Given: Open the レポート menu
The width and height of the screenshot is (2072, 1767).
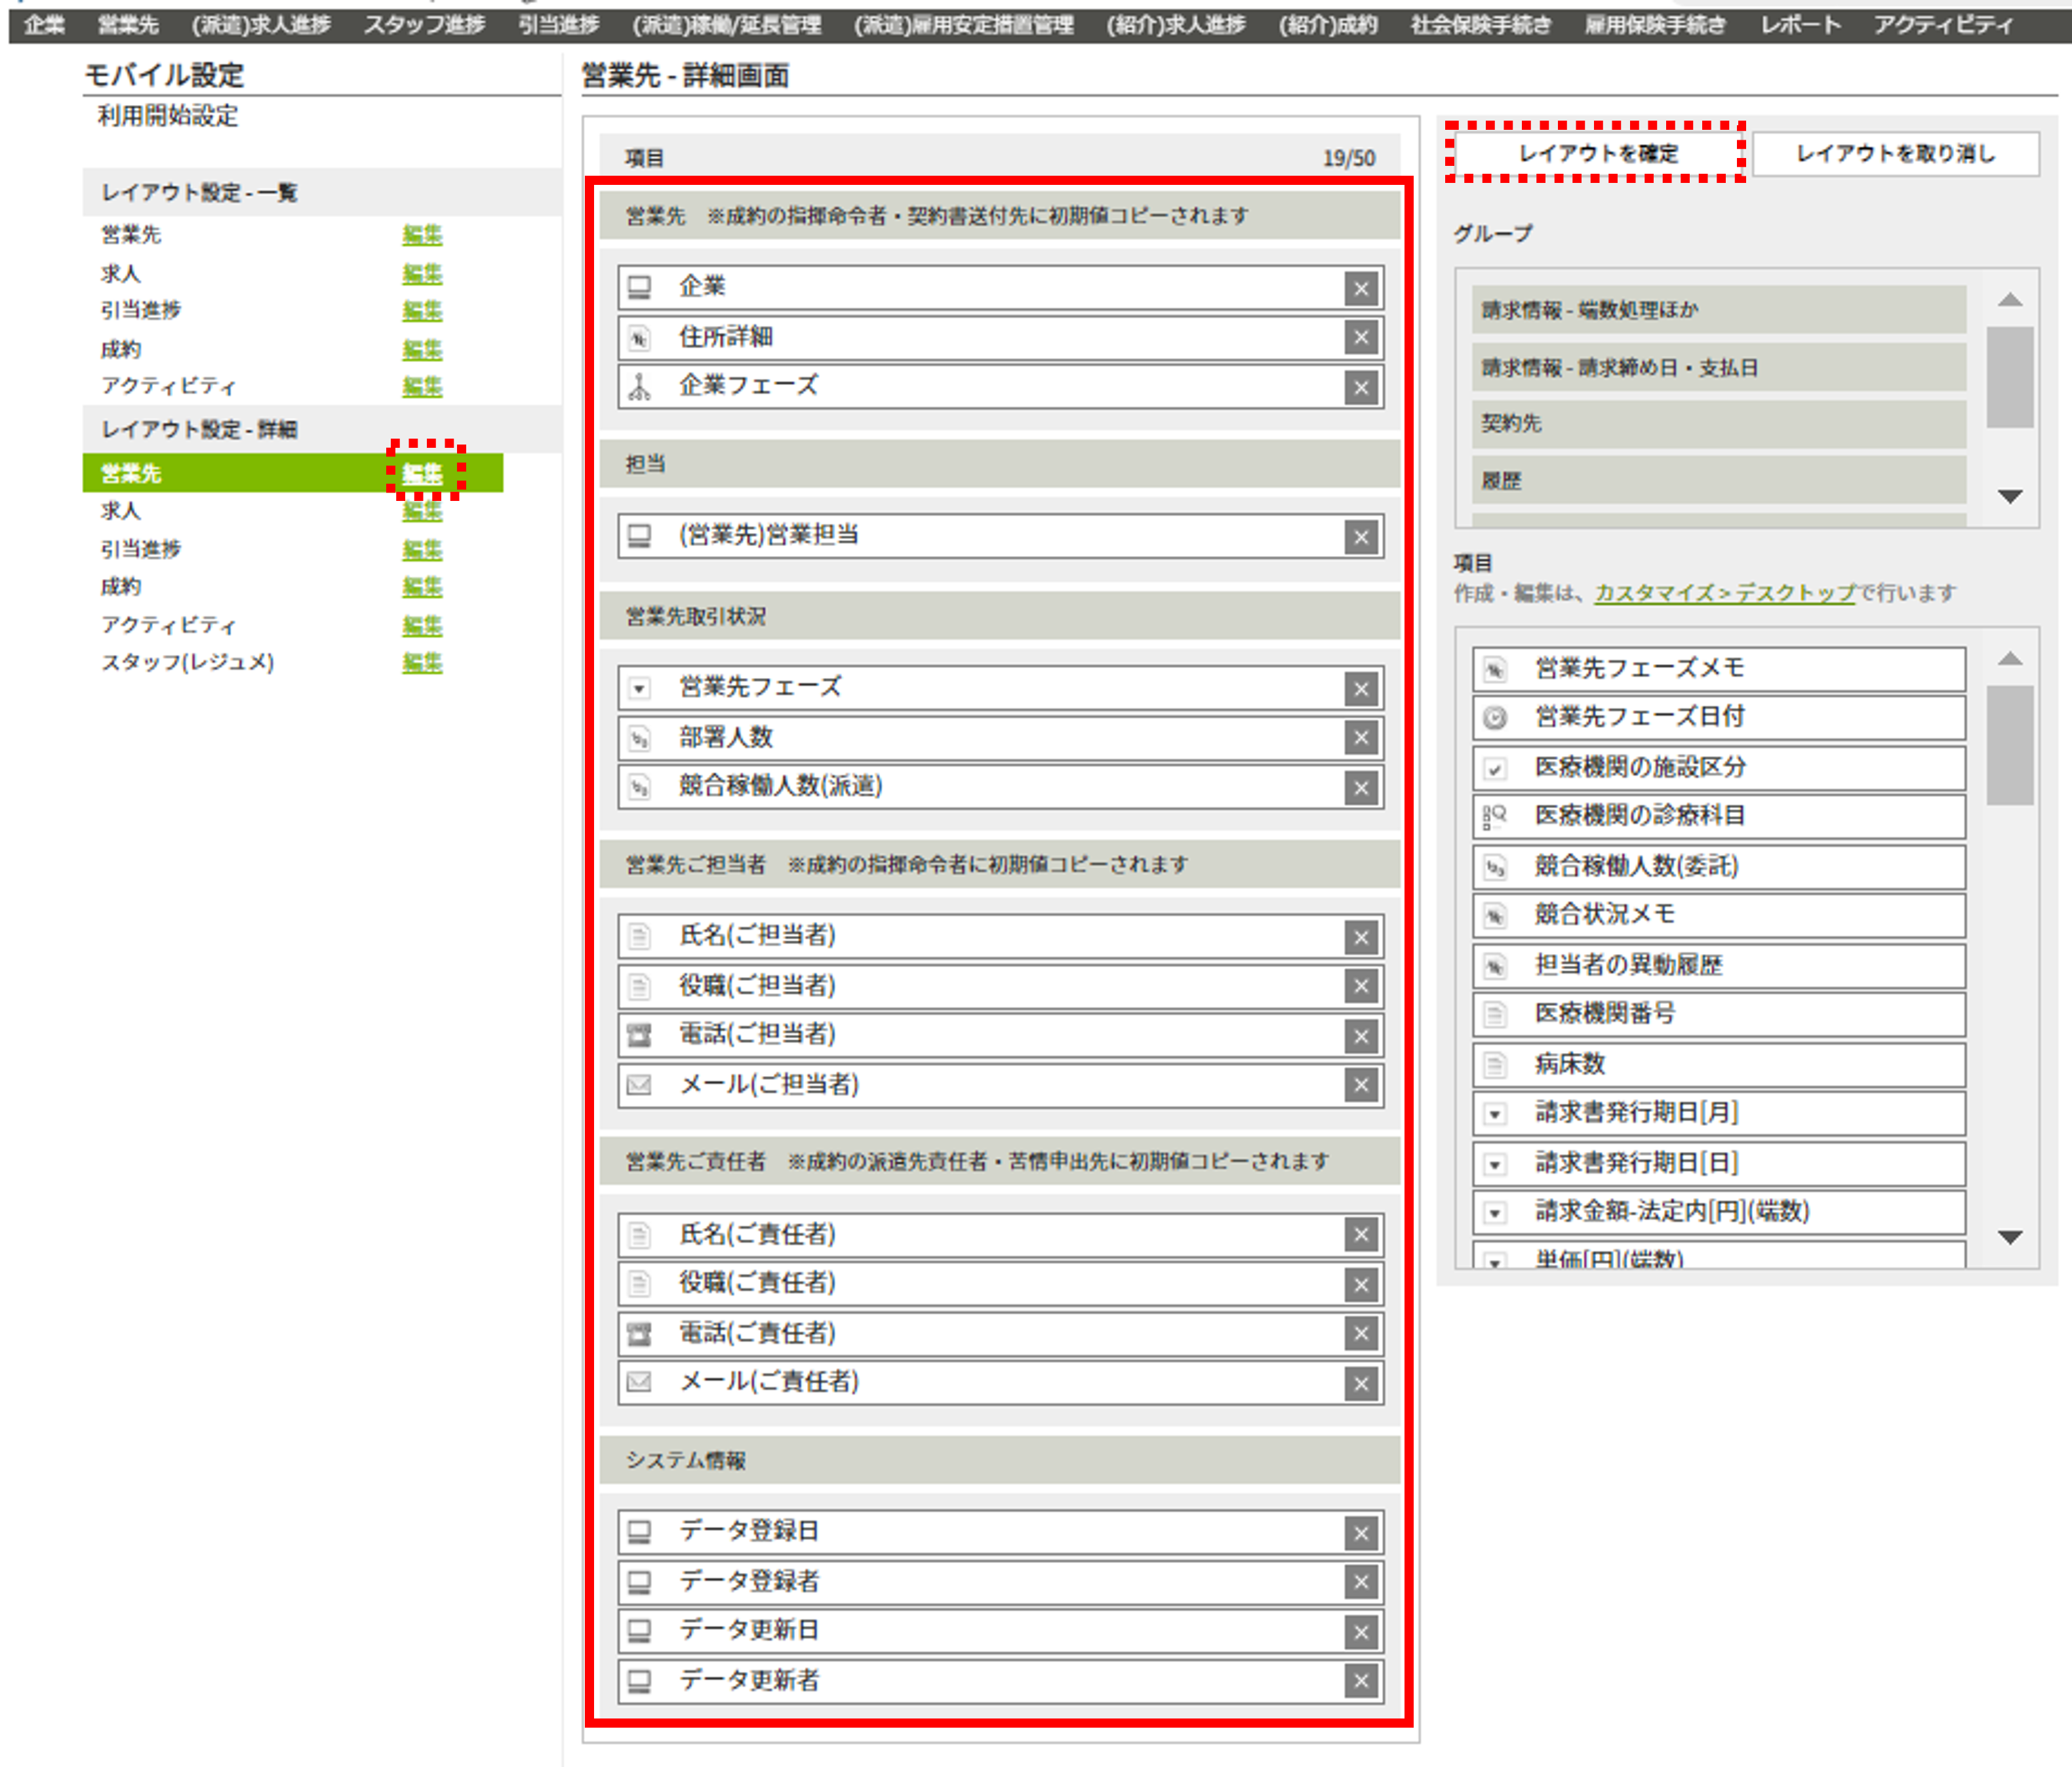Looking at the screenshot, I should [x=1800, y=25].
